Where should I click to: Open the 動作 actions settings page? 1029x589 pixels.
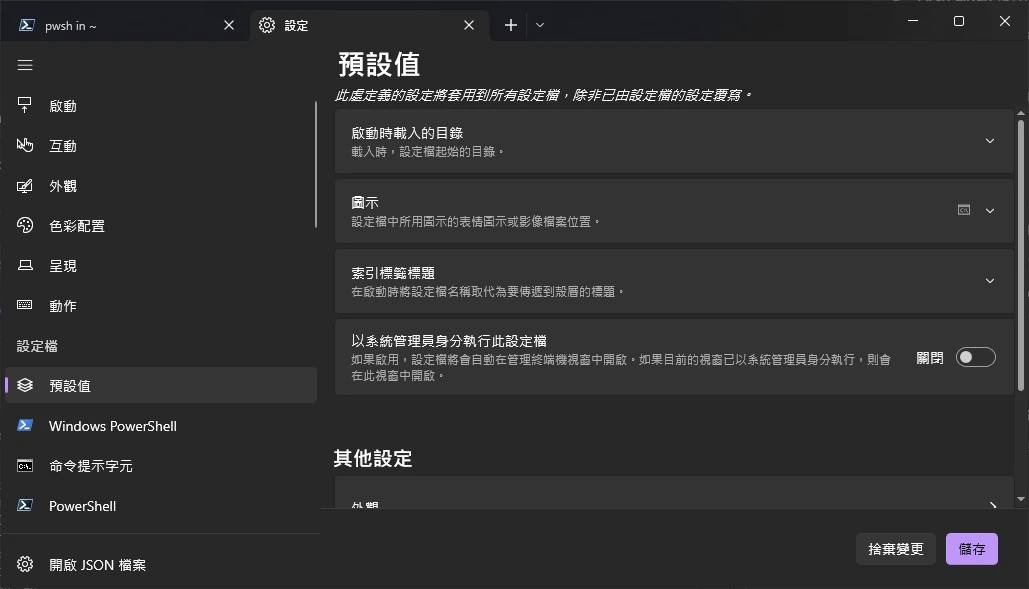pos(62,306)
